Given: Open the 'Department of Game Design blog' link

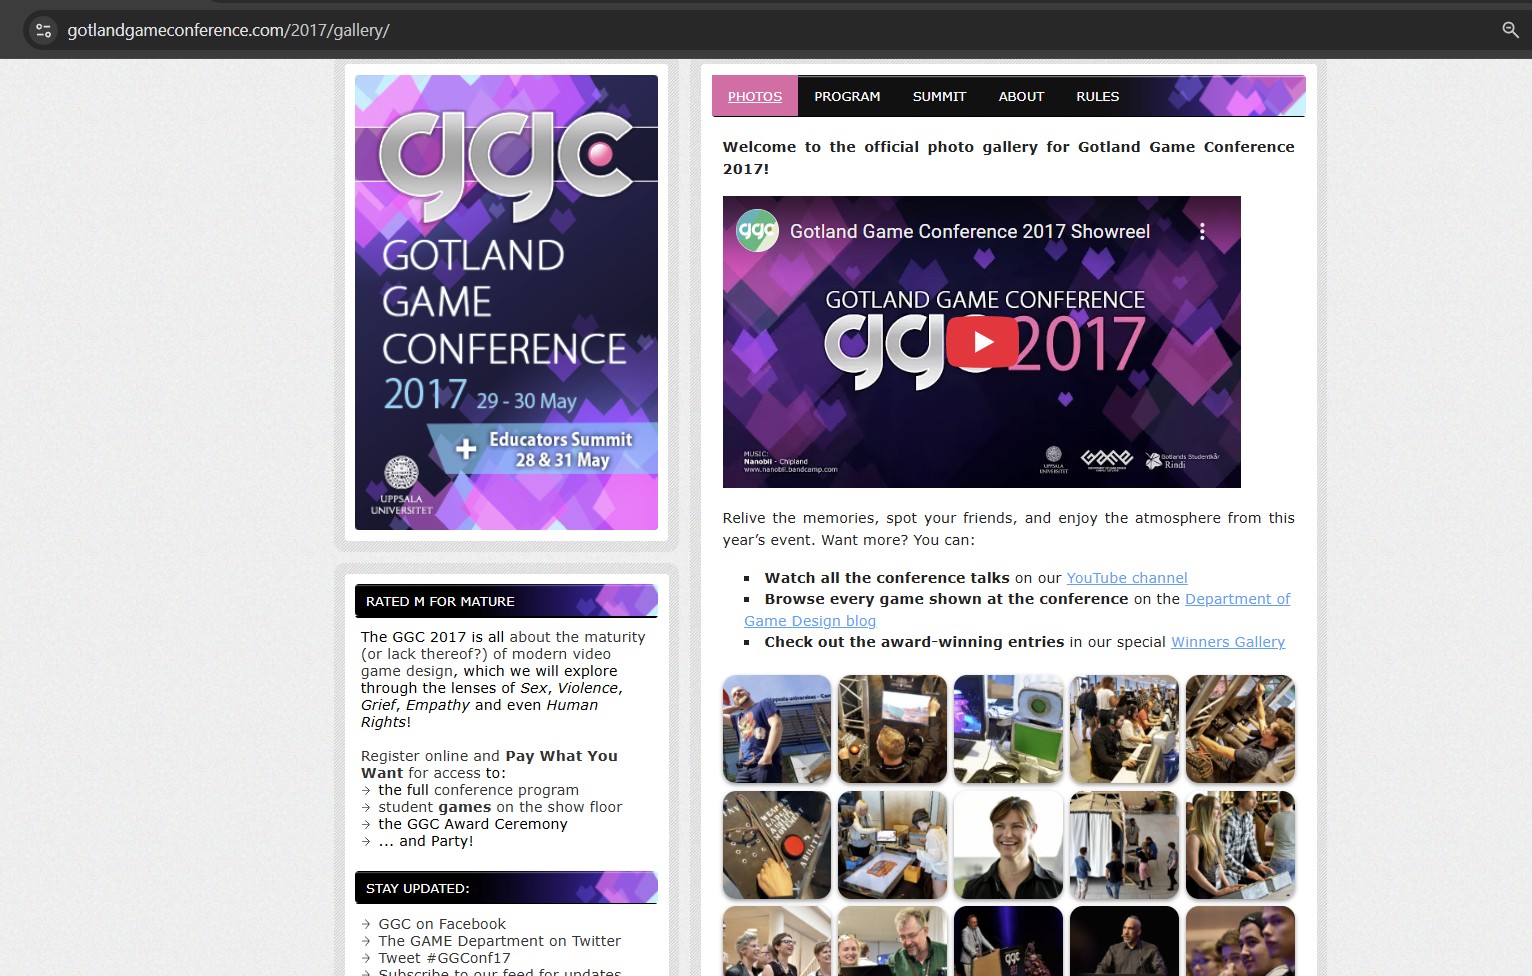Looking at the screenshot, I should 1237,599.
